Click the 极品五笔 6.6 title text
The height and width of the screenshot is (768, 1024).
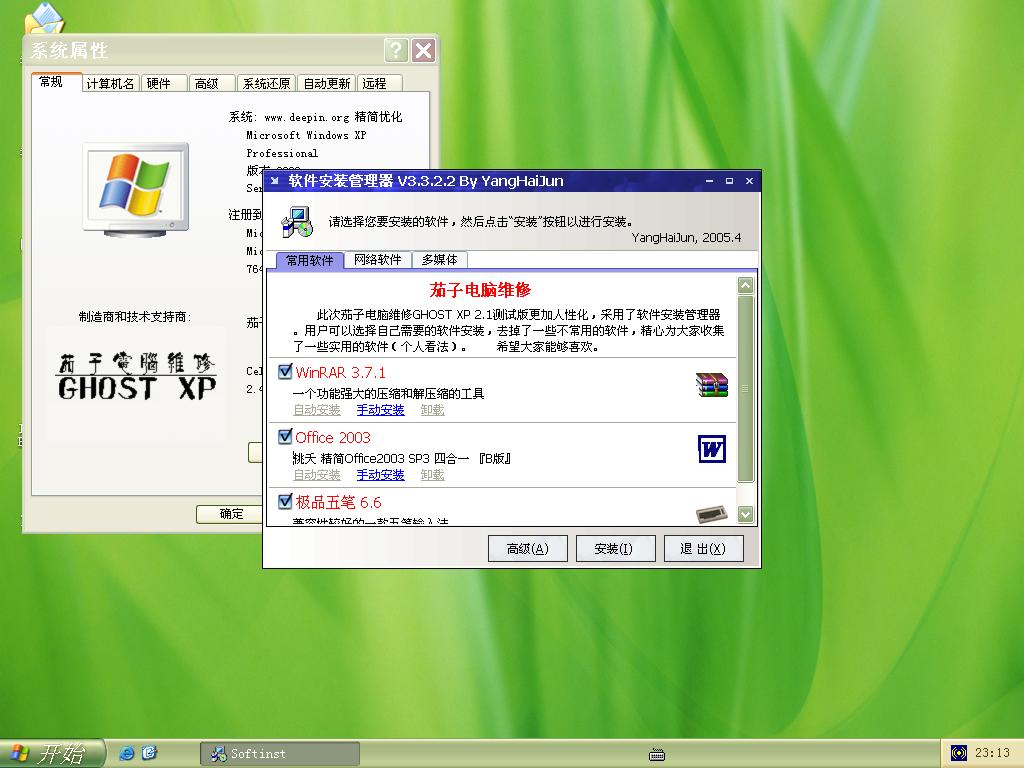pyautogui.click(x=338, y=502)
